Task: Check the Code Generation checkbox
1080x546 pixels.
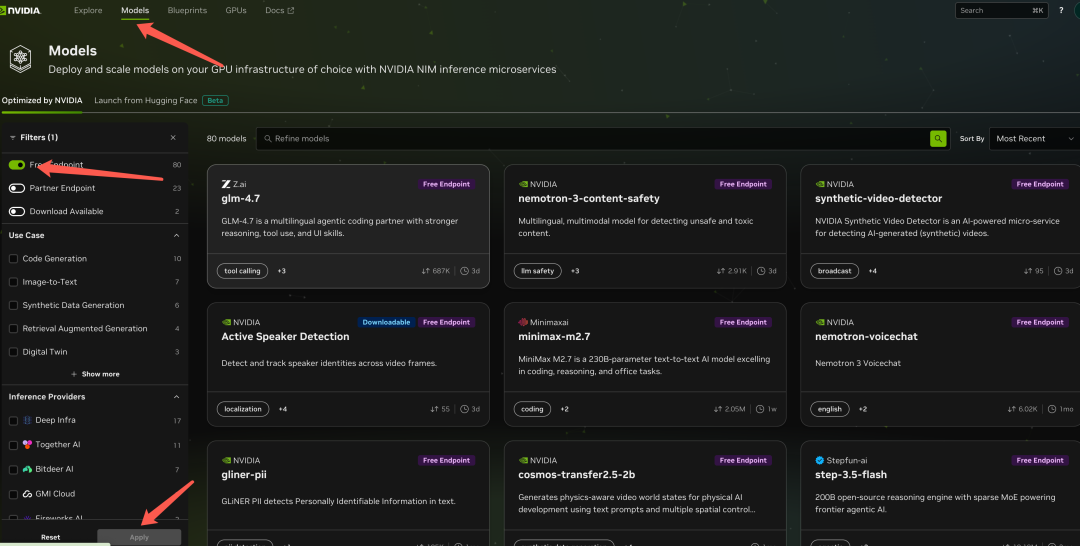Action: [13, 259]
